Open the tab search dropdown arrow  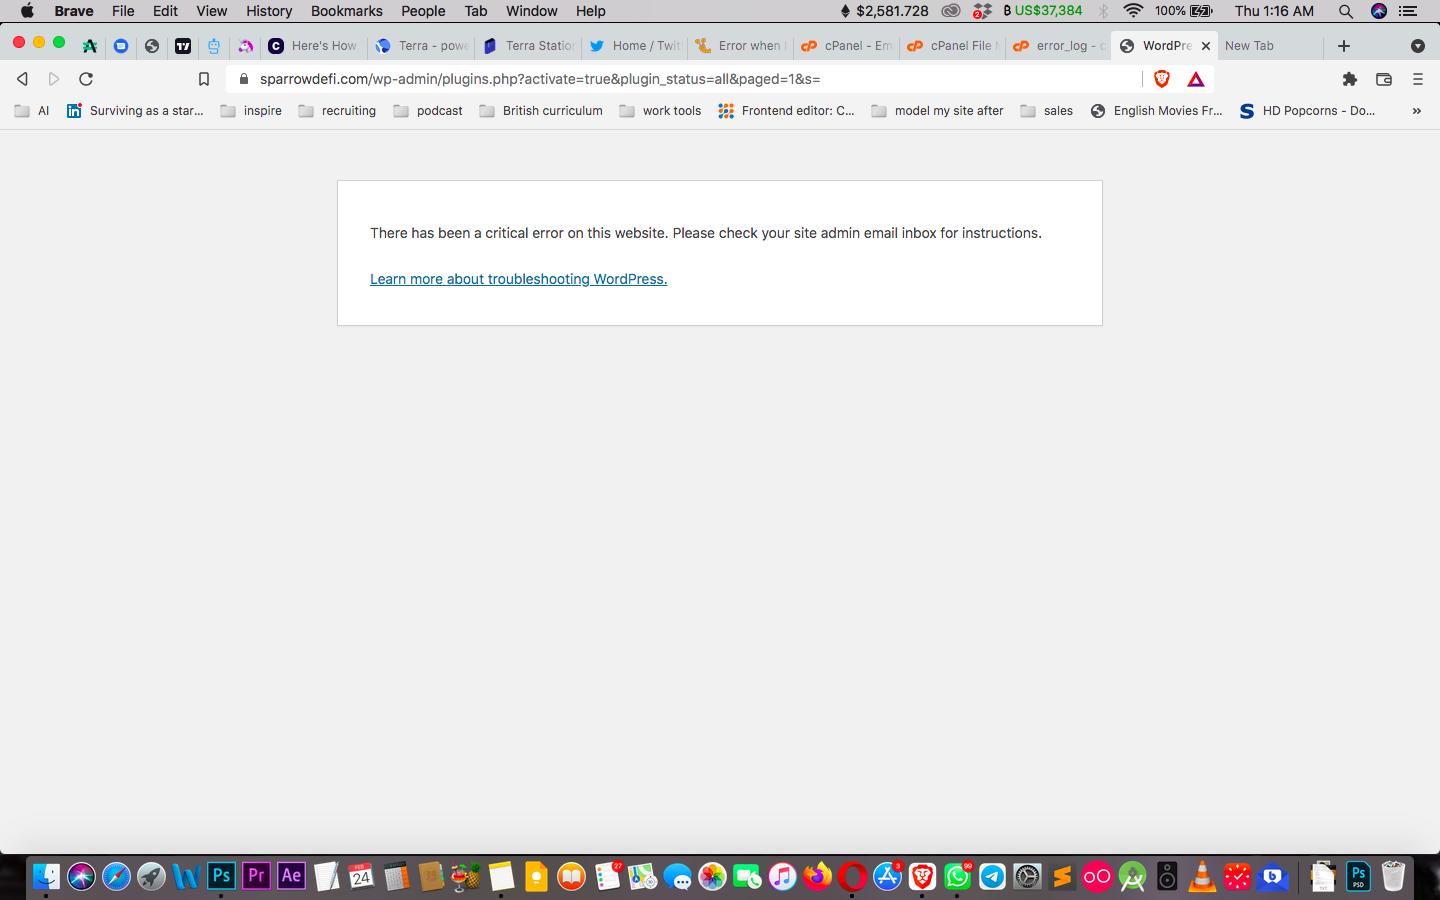(x=1417, y=46)
